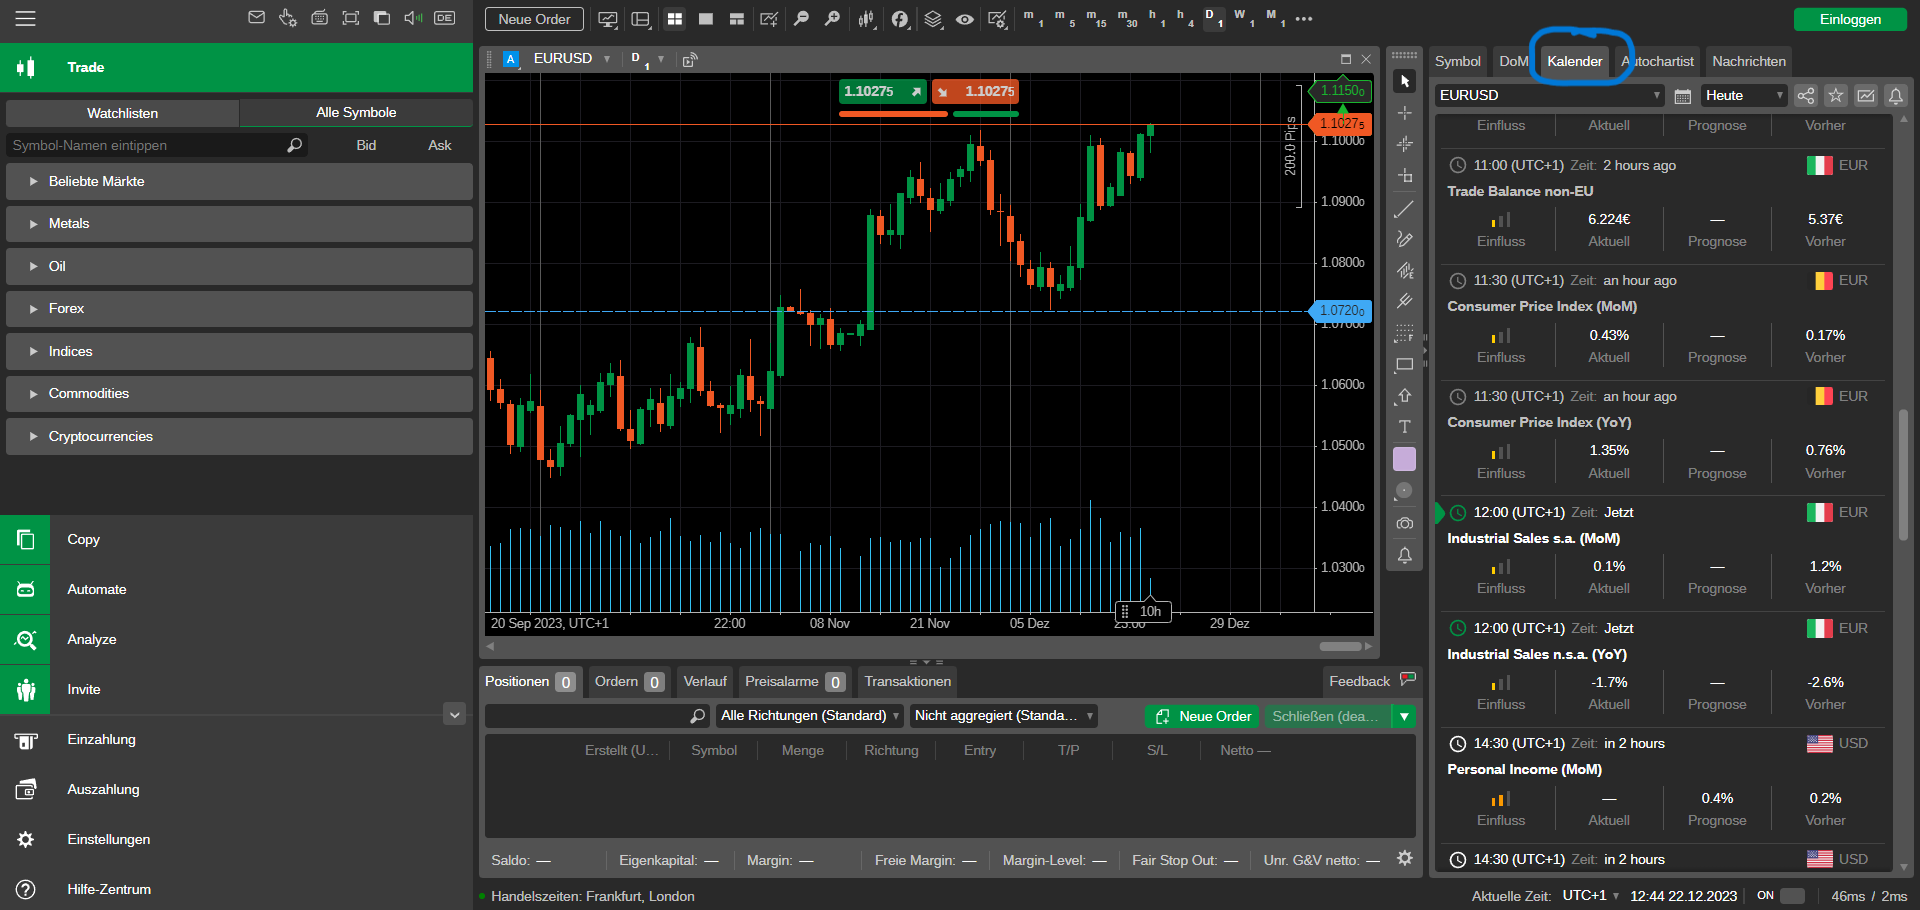The height and width of the screenshot is (910, 1920).
Task: Open the Verlauf tab at the bottom
Action: pos(704,681)
